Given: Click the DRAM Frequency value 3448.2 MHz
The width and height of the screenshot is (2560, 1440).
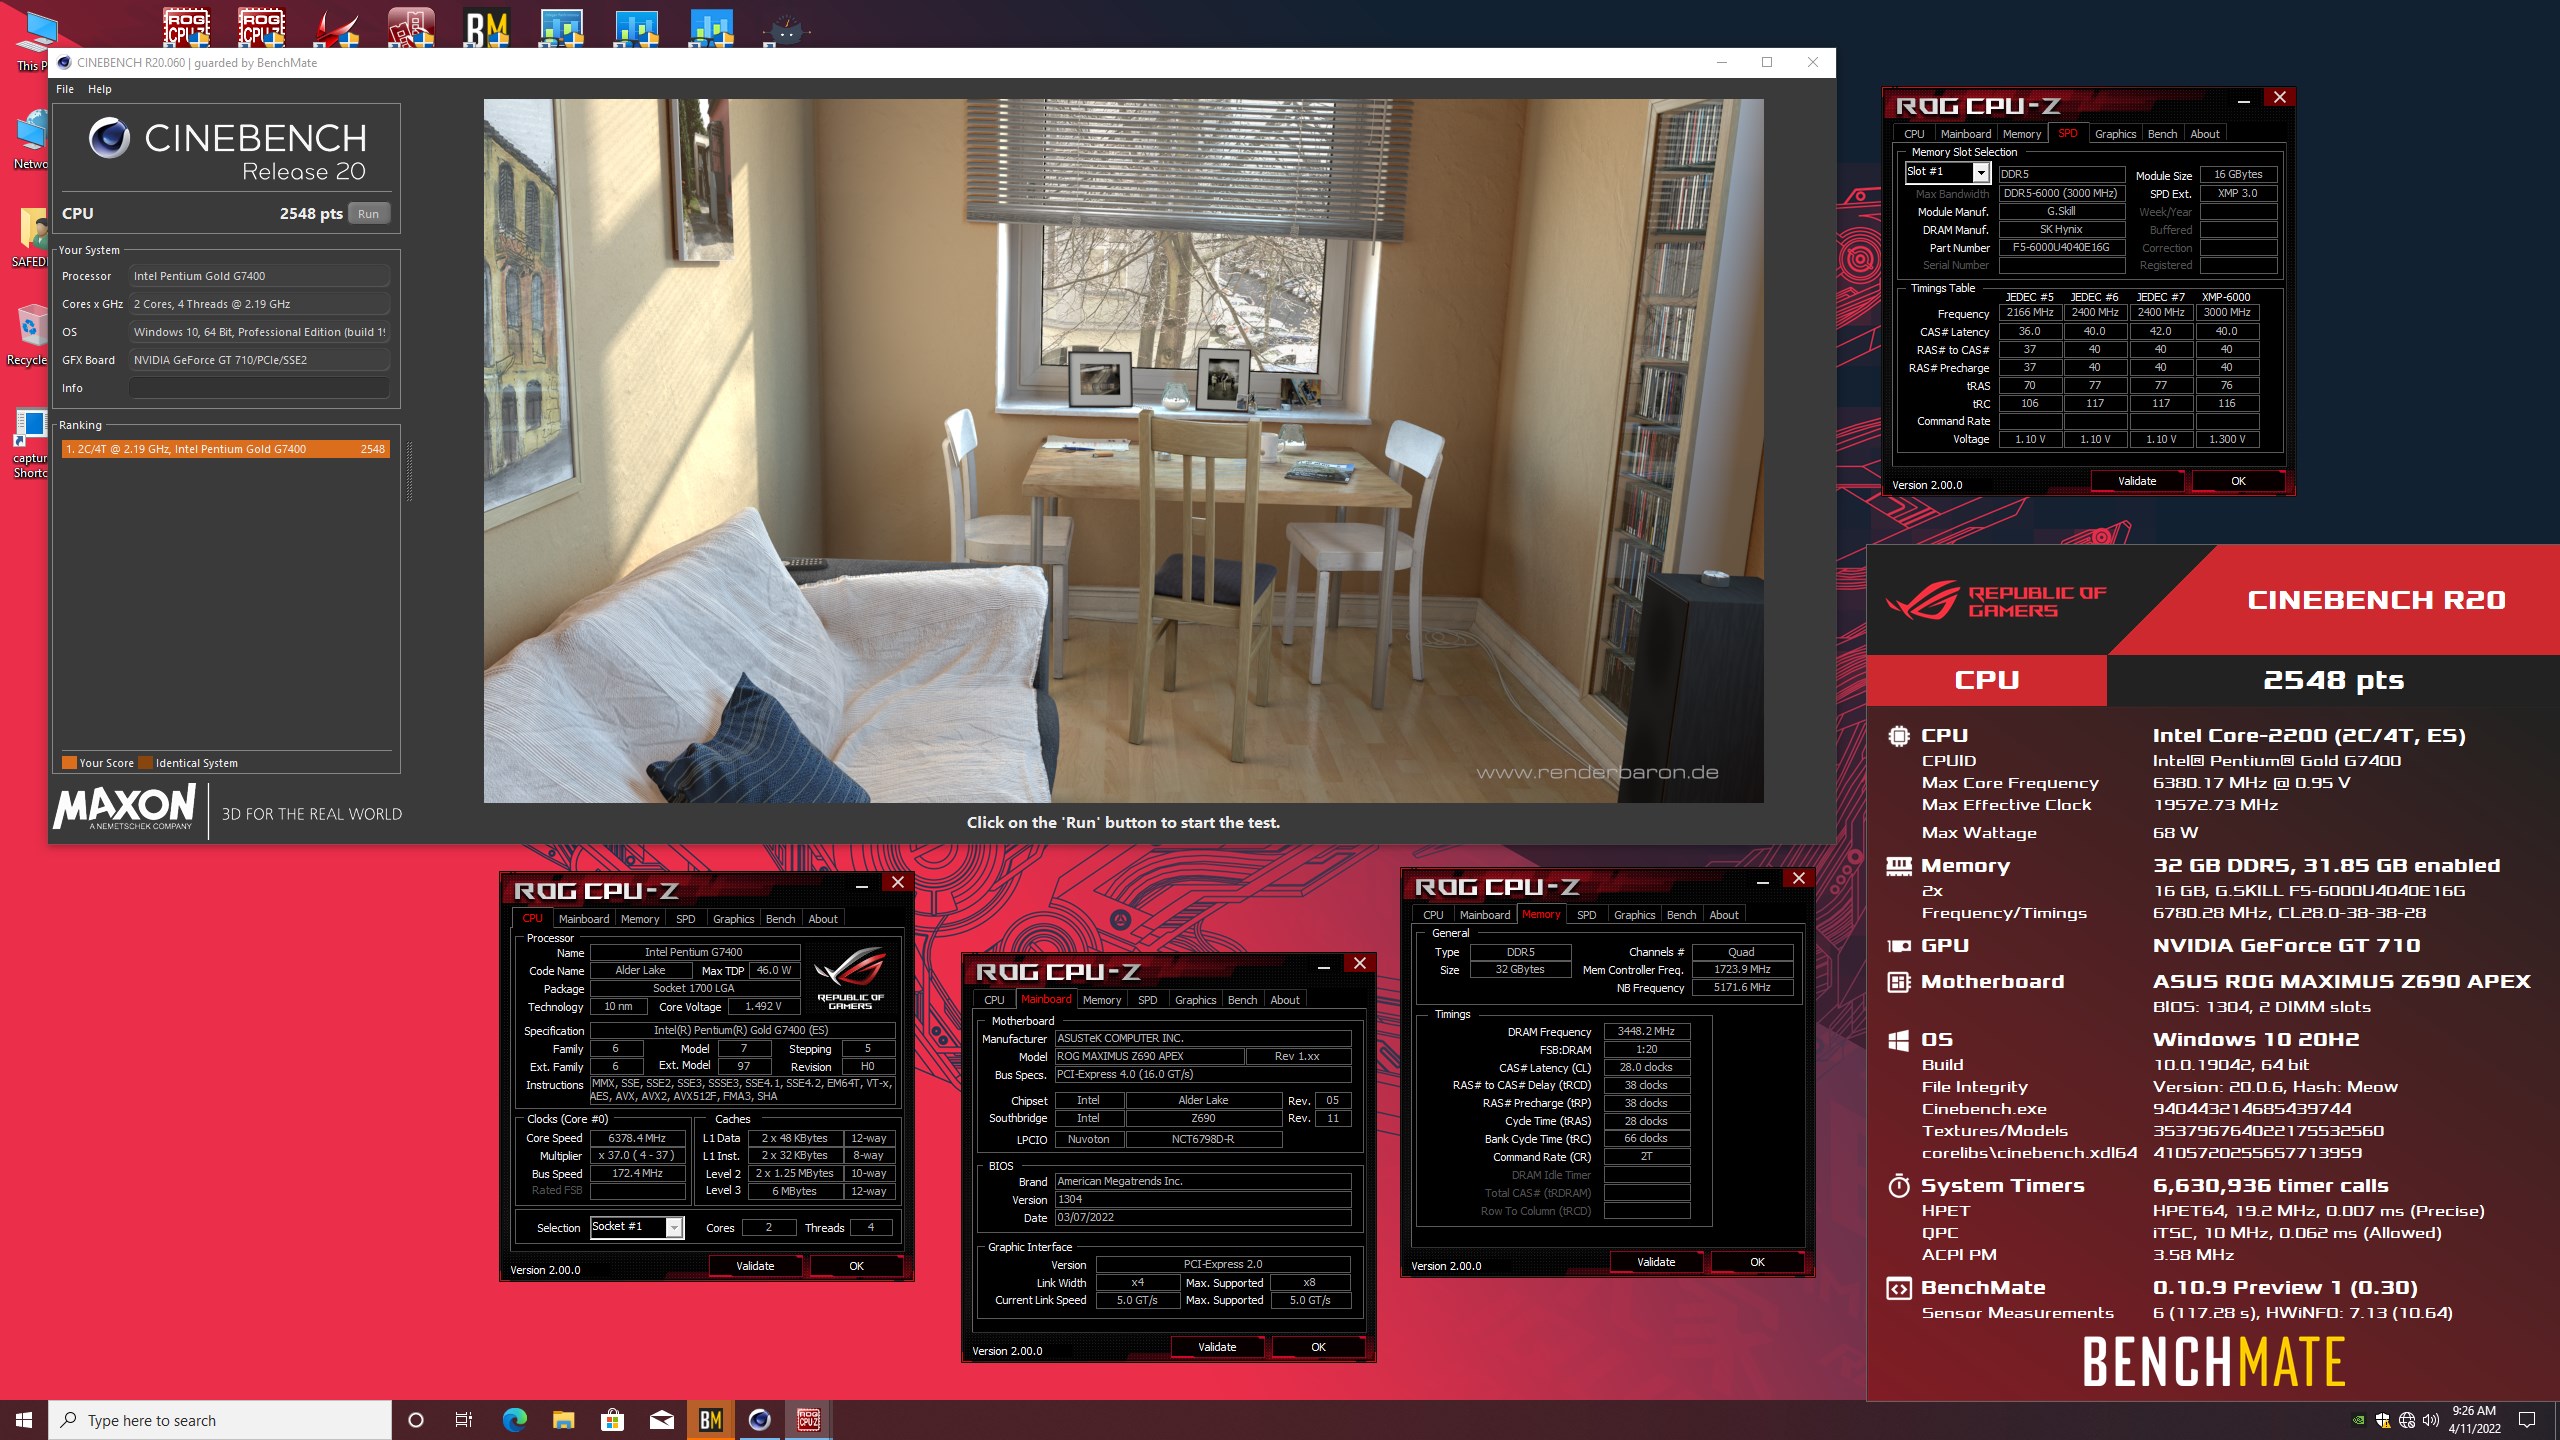Looking at the screenshot, I should tap(1646, 1031).
